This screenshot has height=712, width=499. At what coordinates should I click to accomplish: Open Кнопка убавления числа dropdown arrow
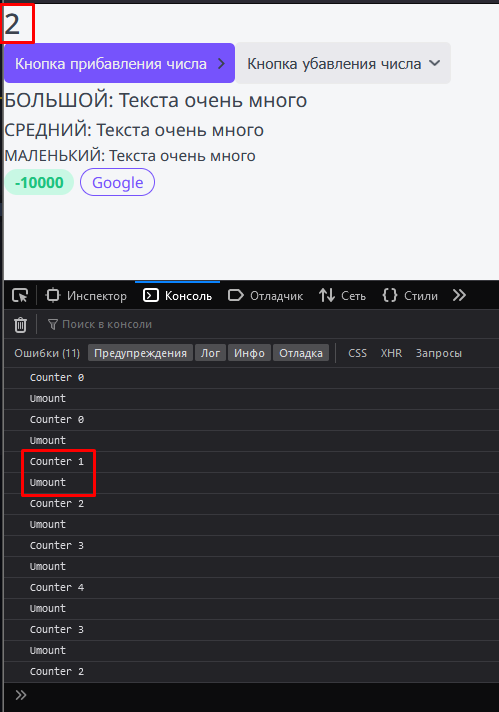(x=435, y=63)
